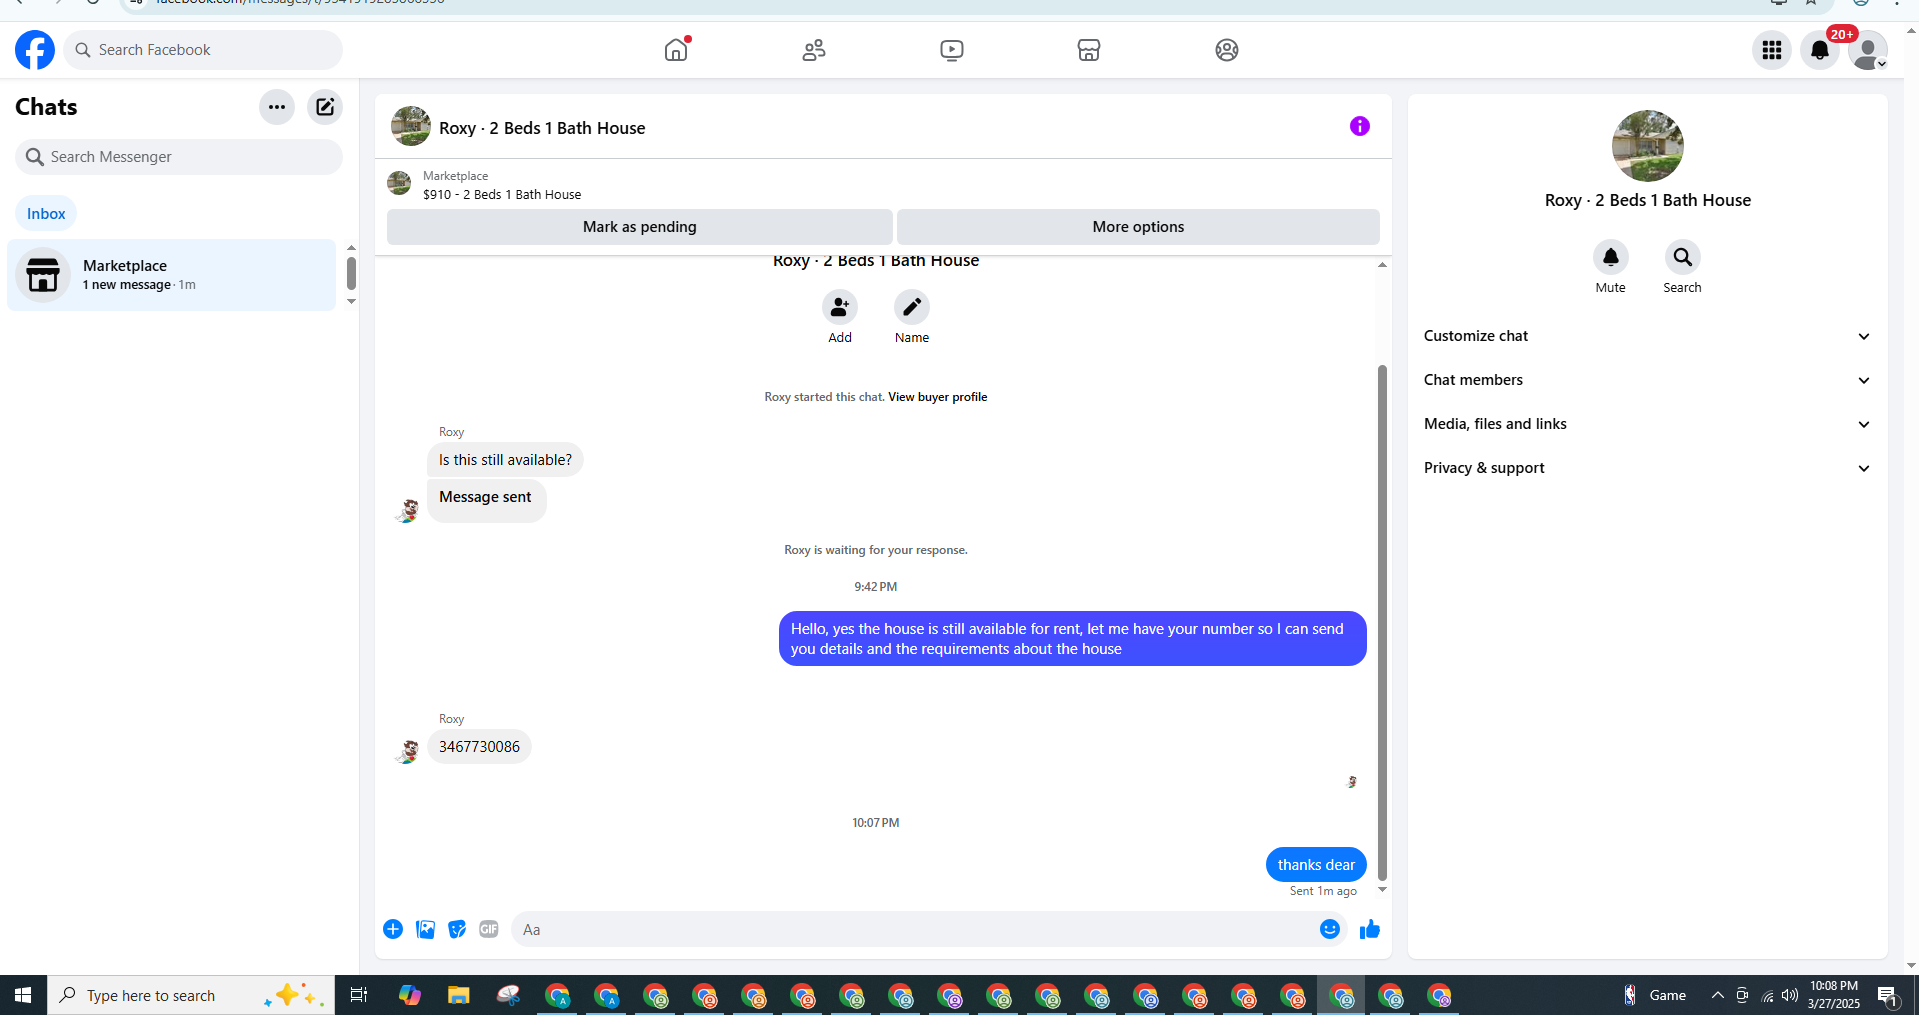
Task: Click the 'thanks dear' sent message
Action: tap(1316, 865)
